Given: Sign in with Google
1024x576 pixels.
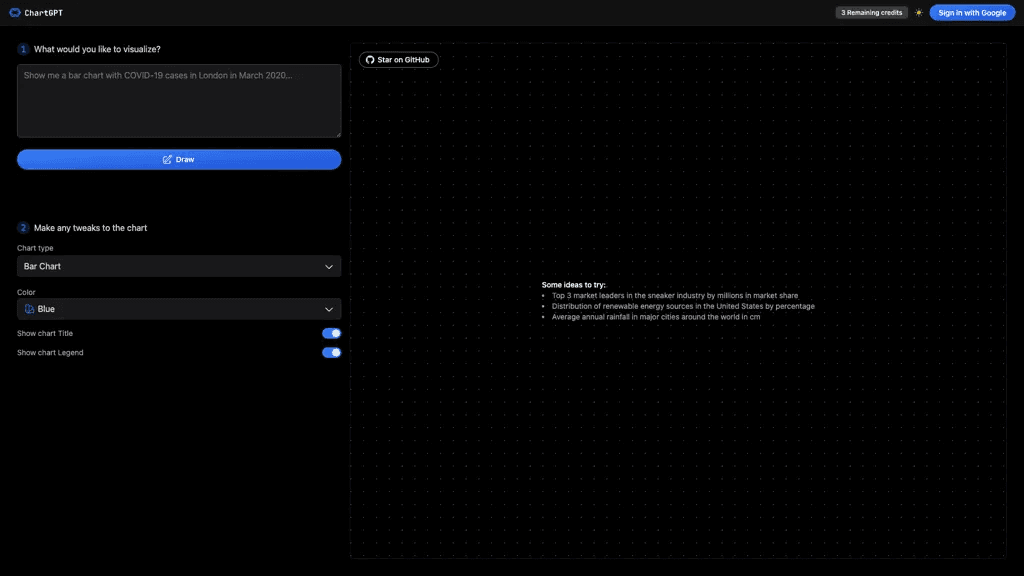Looking at the screenshot, I should (972, 12).
